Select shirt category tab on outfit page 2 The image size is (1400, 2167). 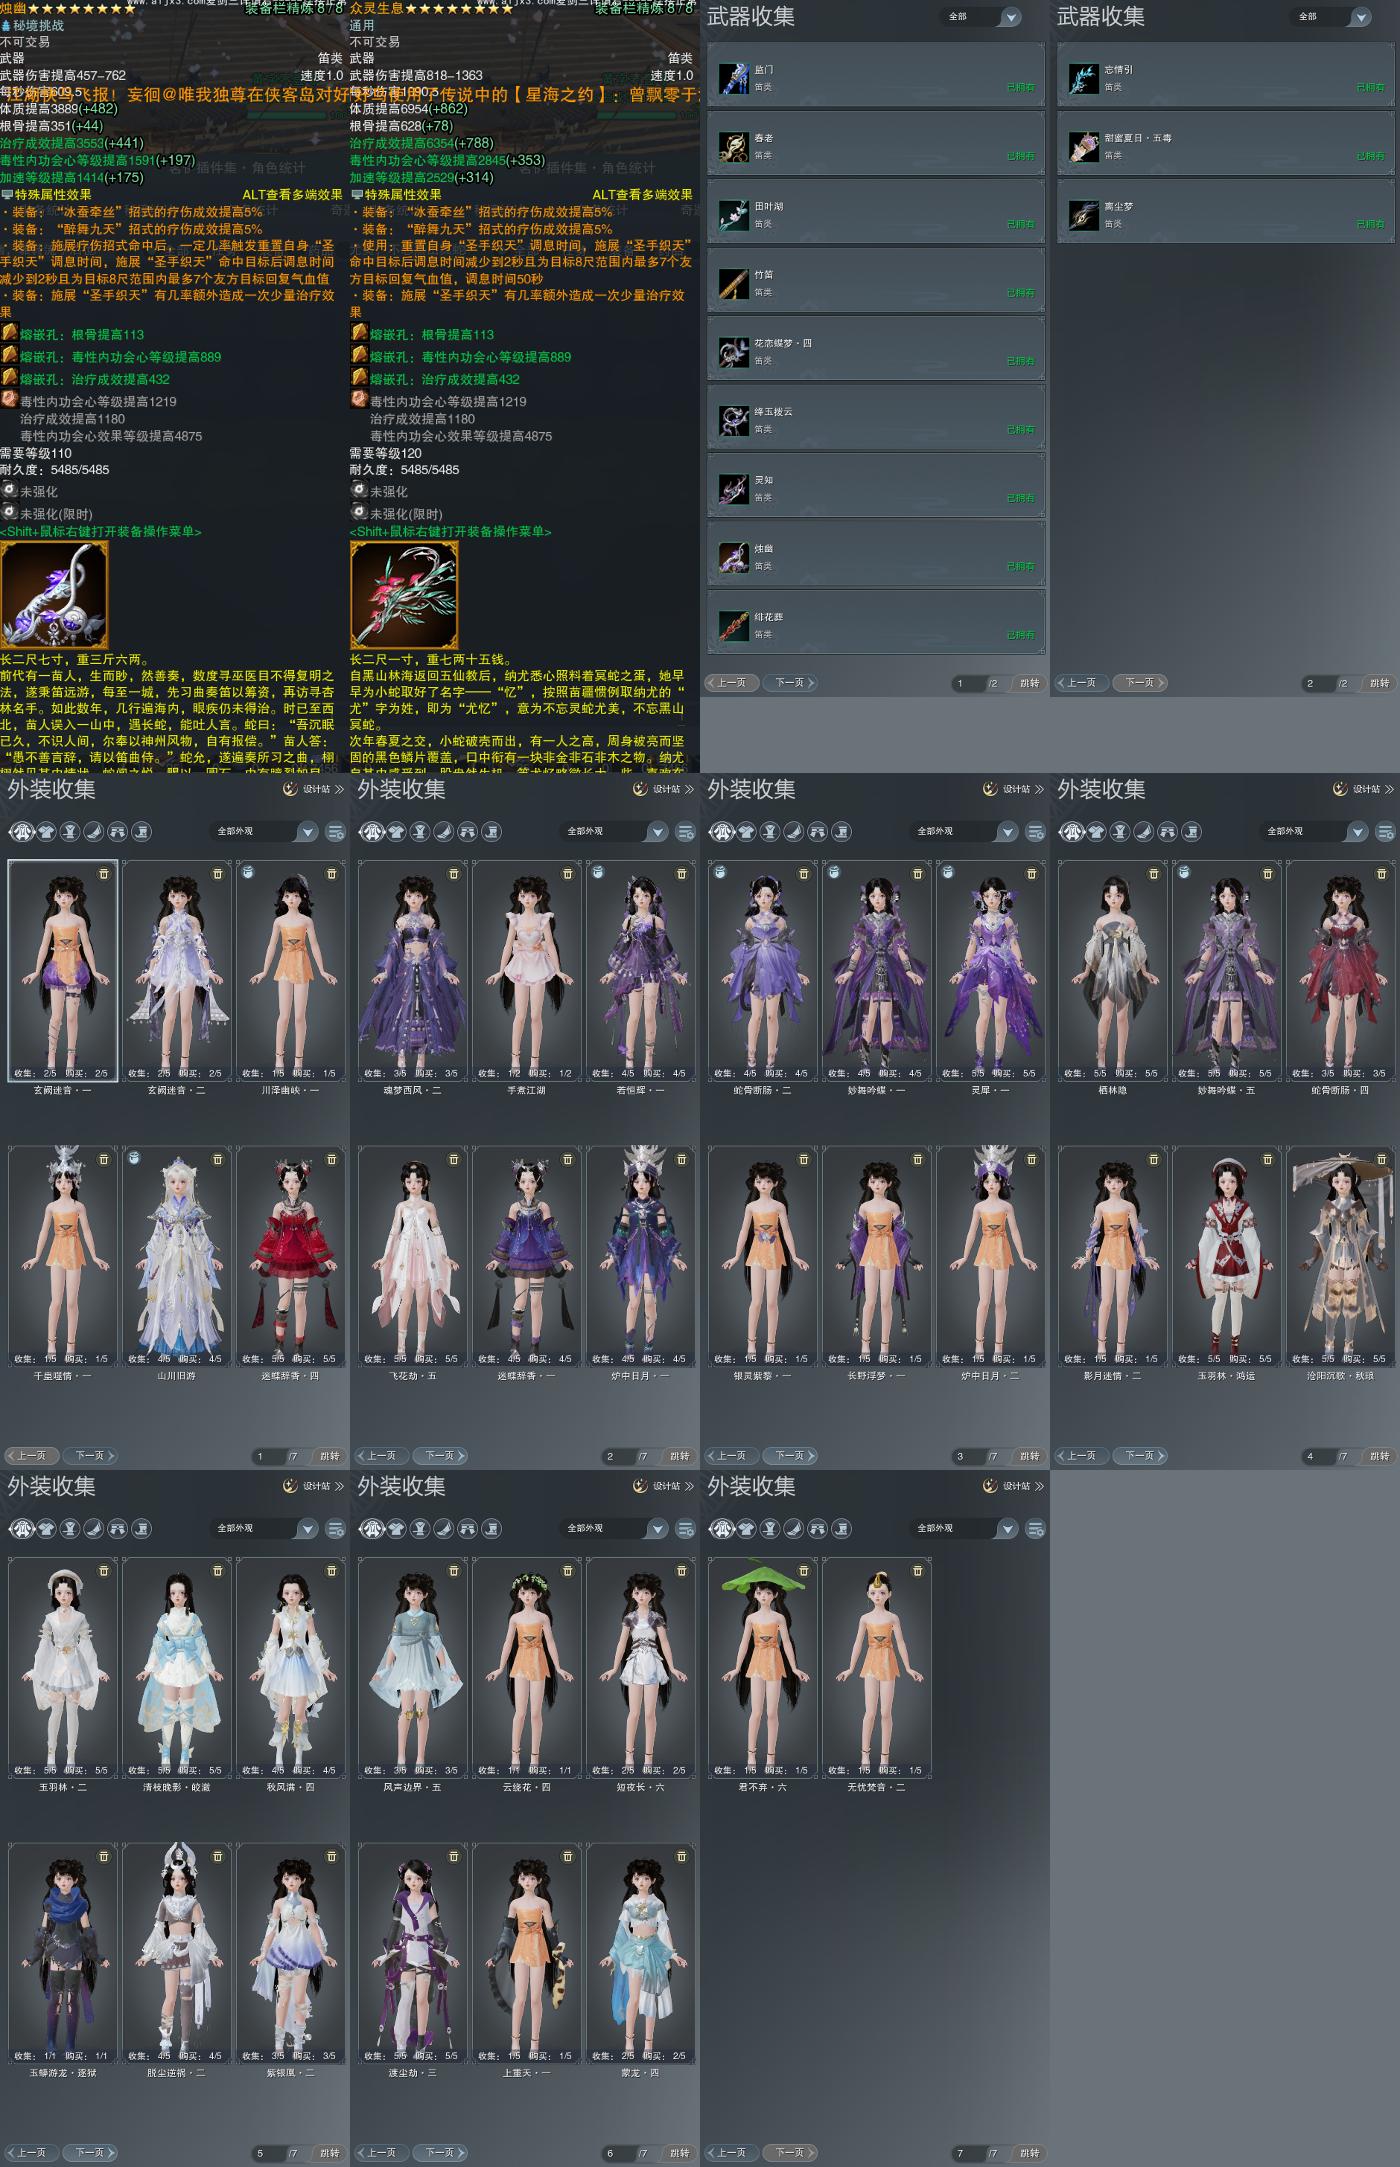[396, 832]
